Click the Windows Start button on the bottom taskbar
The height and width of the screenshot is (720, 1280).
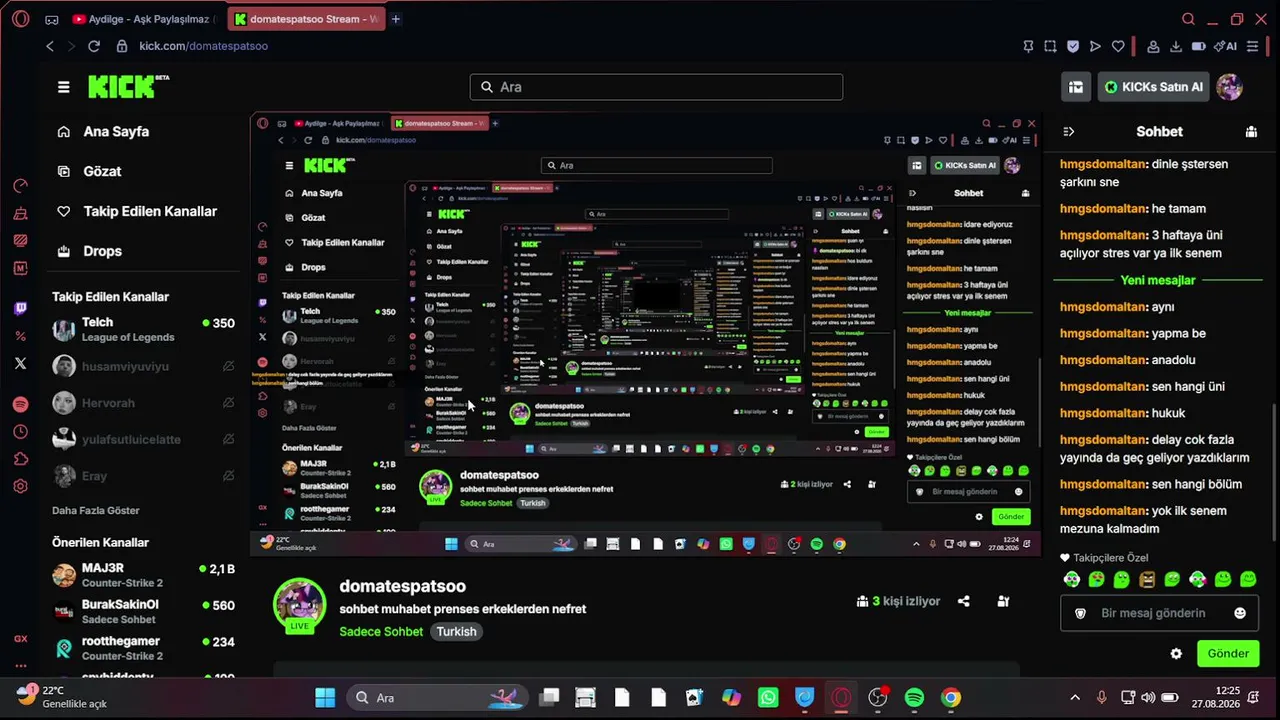(326, 698)
